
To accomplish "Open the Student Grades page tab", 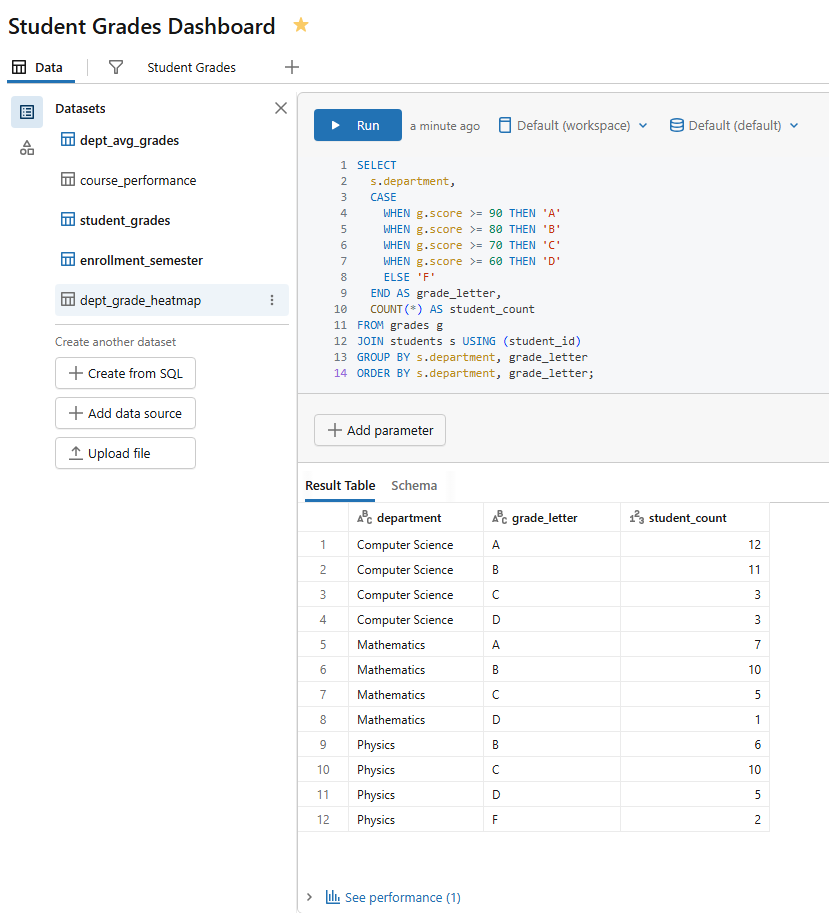I will click(191, 68).
